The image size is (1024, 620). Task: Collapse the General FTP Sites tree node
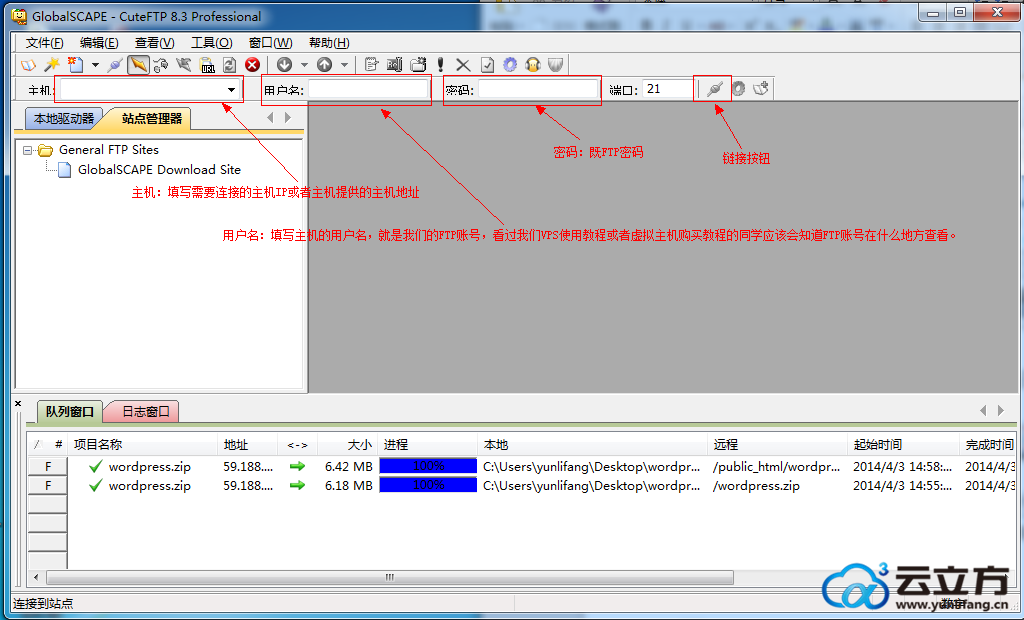(27, 150)
